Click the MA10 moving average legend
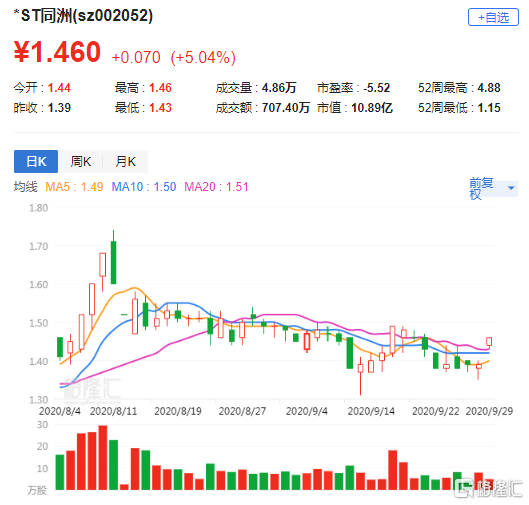 click(144, 187)
